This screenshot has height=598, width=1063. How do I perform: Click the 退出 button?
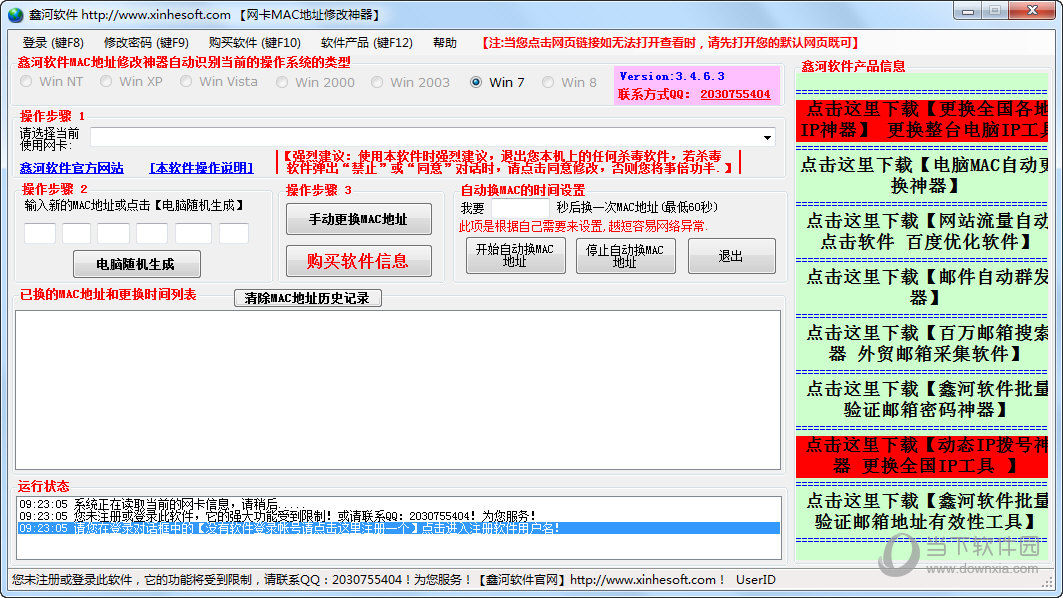pos(731,256)
